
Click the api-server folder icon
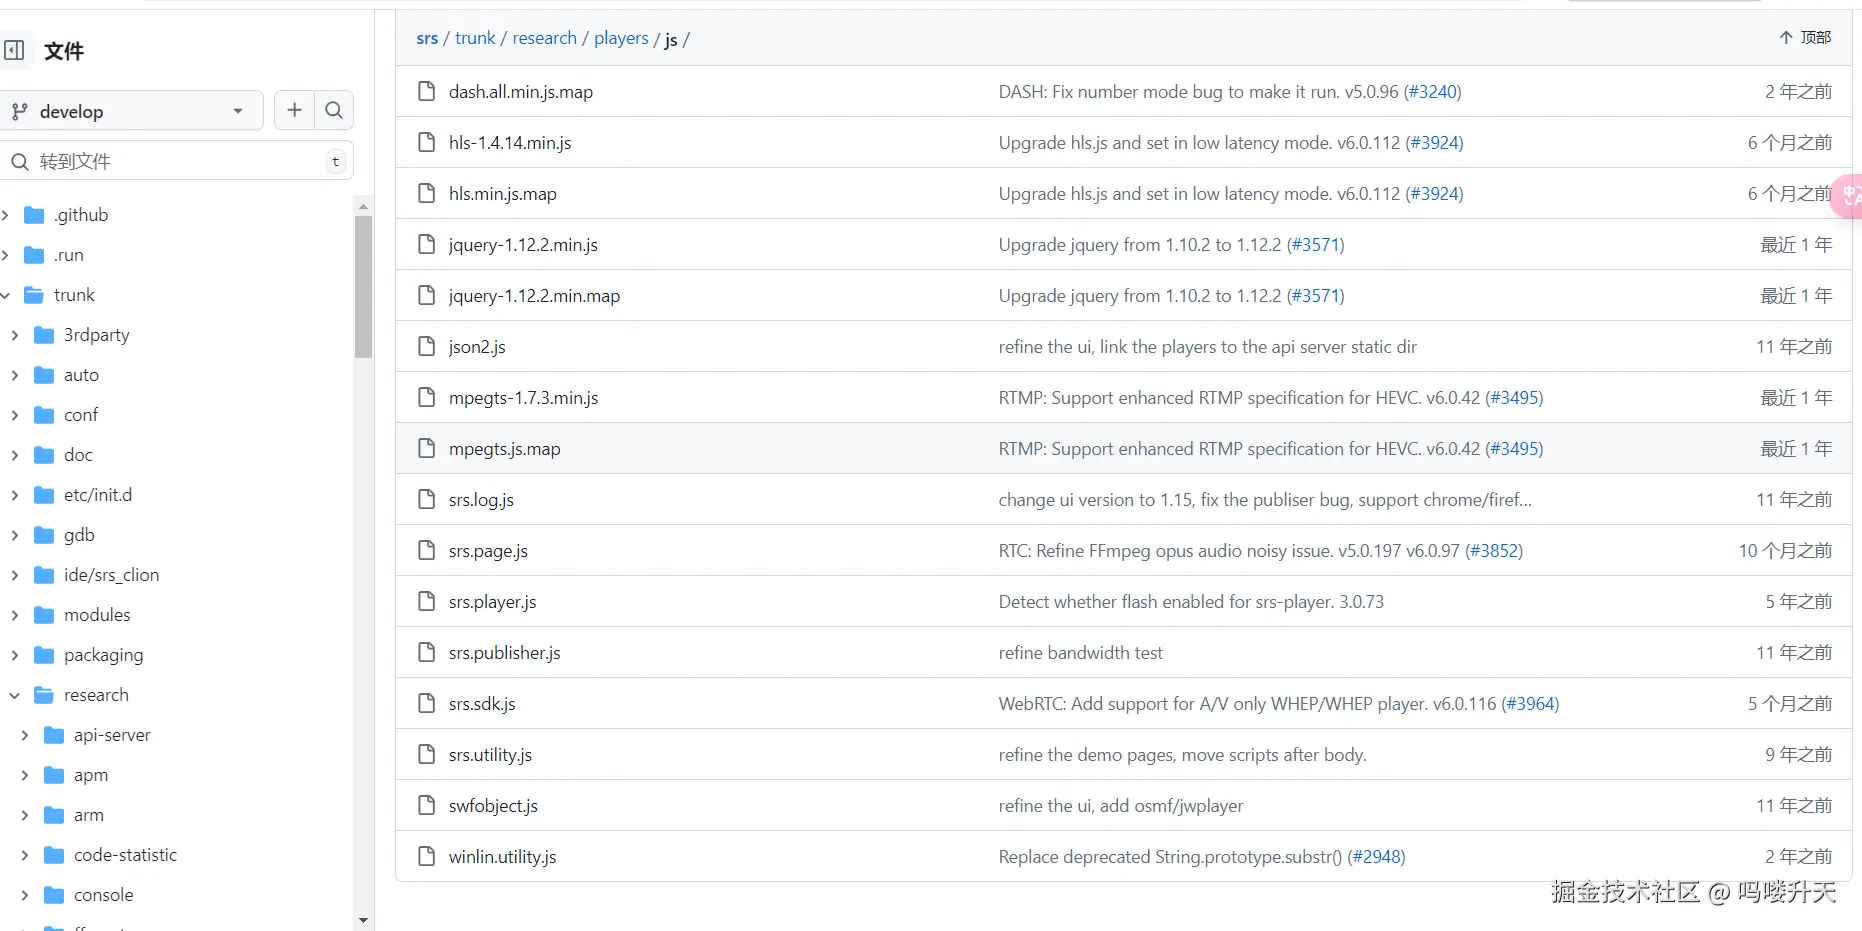[54, 735]
